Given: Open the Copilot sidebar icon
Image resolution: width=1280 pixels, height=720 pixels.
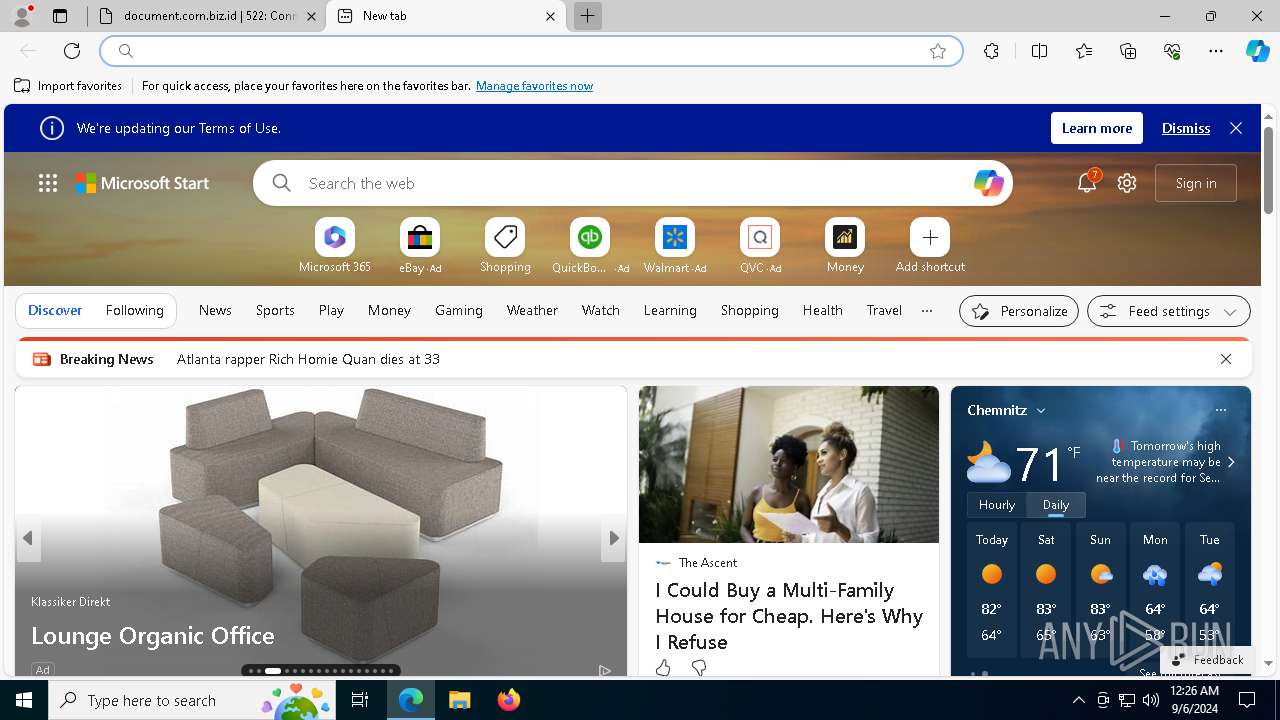Looking at the screenshot, I should click(1257, 51).
